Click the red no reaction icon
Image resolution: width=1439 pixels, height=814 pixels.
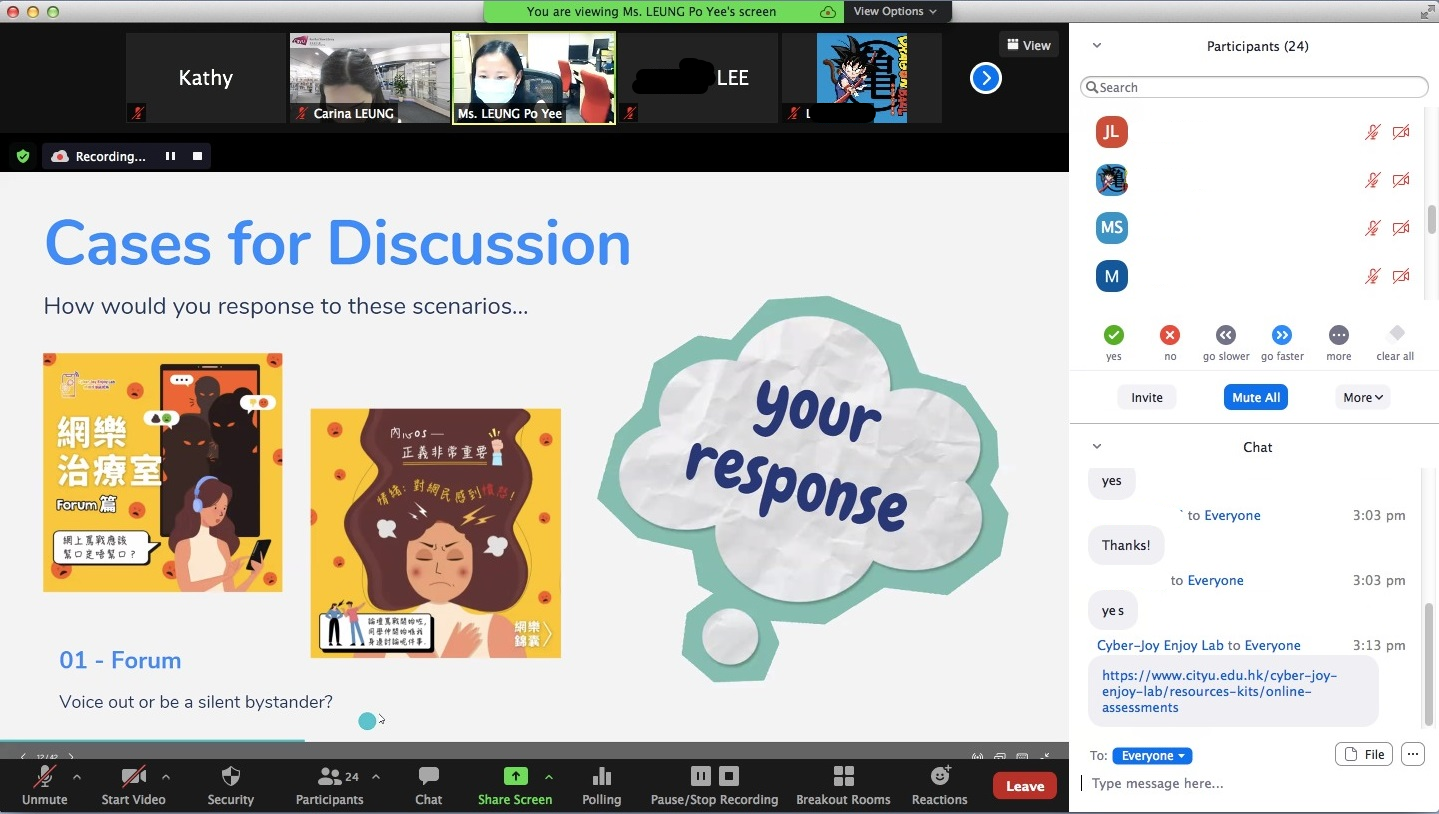tap(1169, 335)
